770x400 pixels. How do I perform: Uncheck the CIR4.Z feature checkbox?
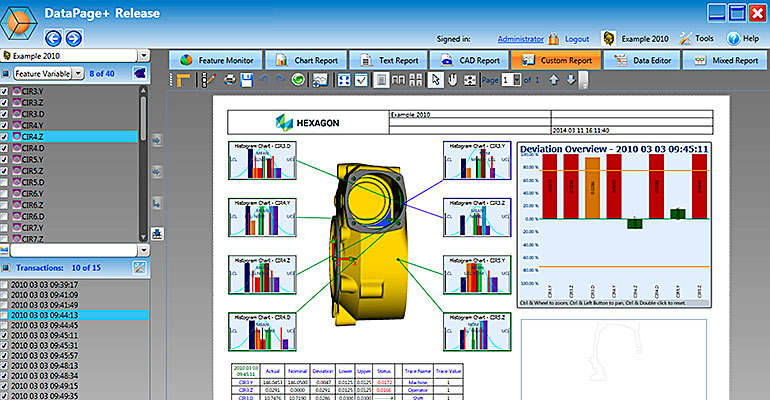[4, 136]
